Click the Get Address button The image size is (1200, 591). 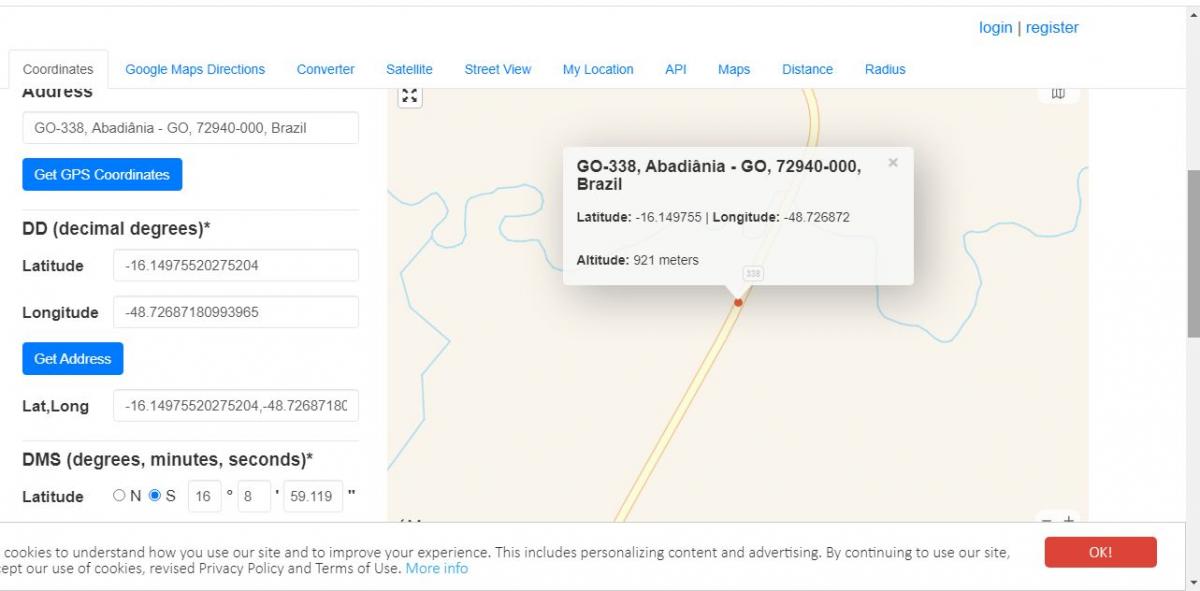73,358
